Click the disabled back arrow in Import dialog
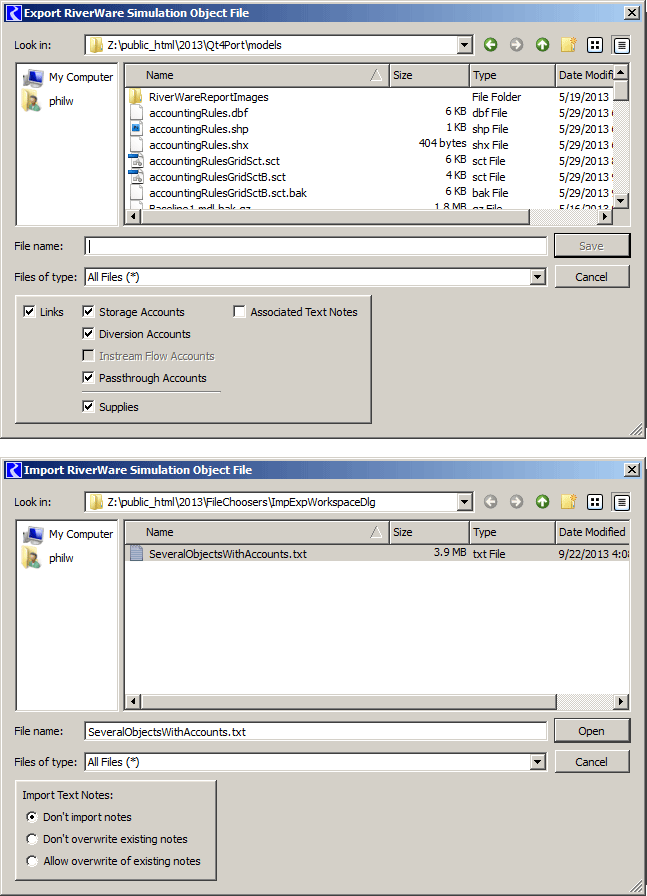647x896 pixels. point(490,502)
